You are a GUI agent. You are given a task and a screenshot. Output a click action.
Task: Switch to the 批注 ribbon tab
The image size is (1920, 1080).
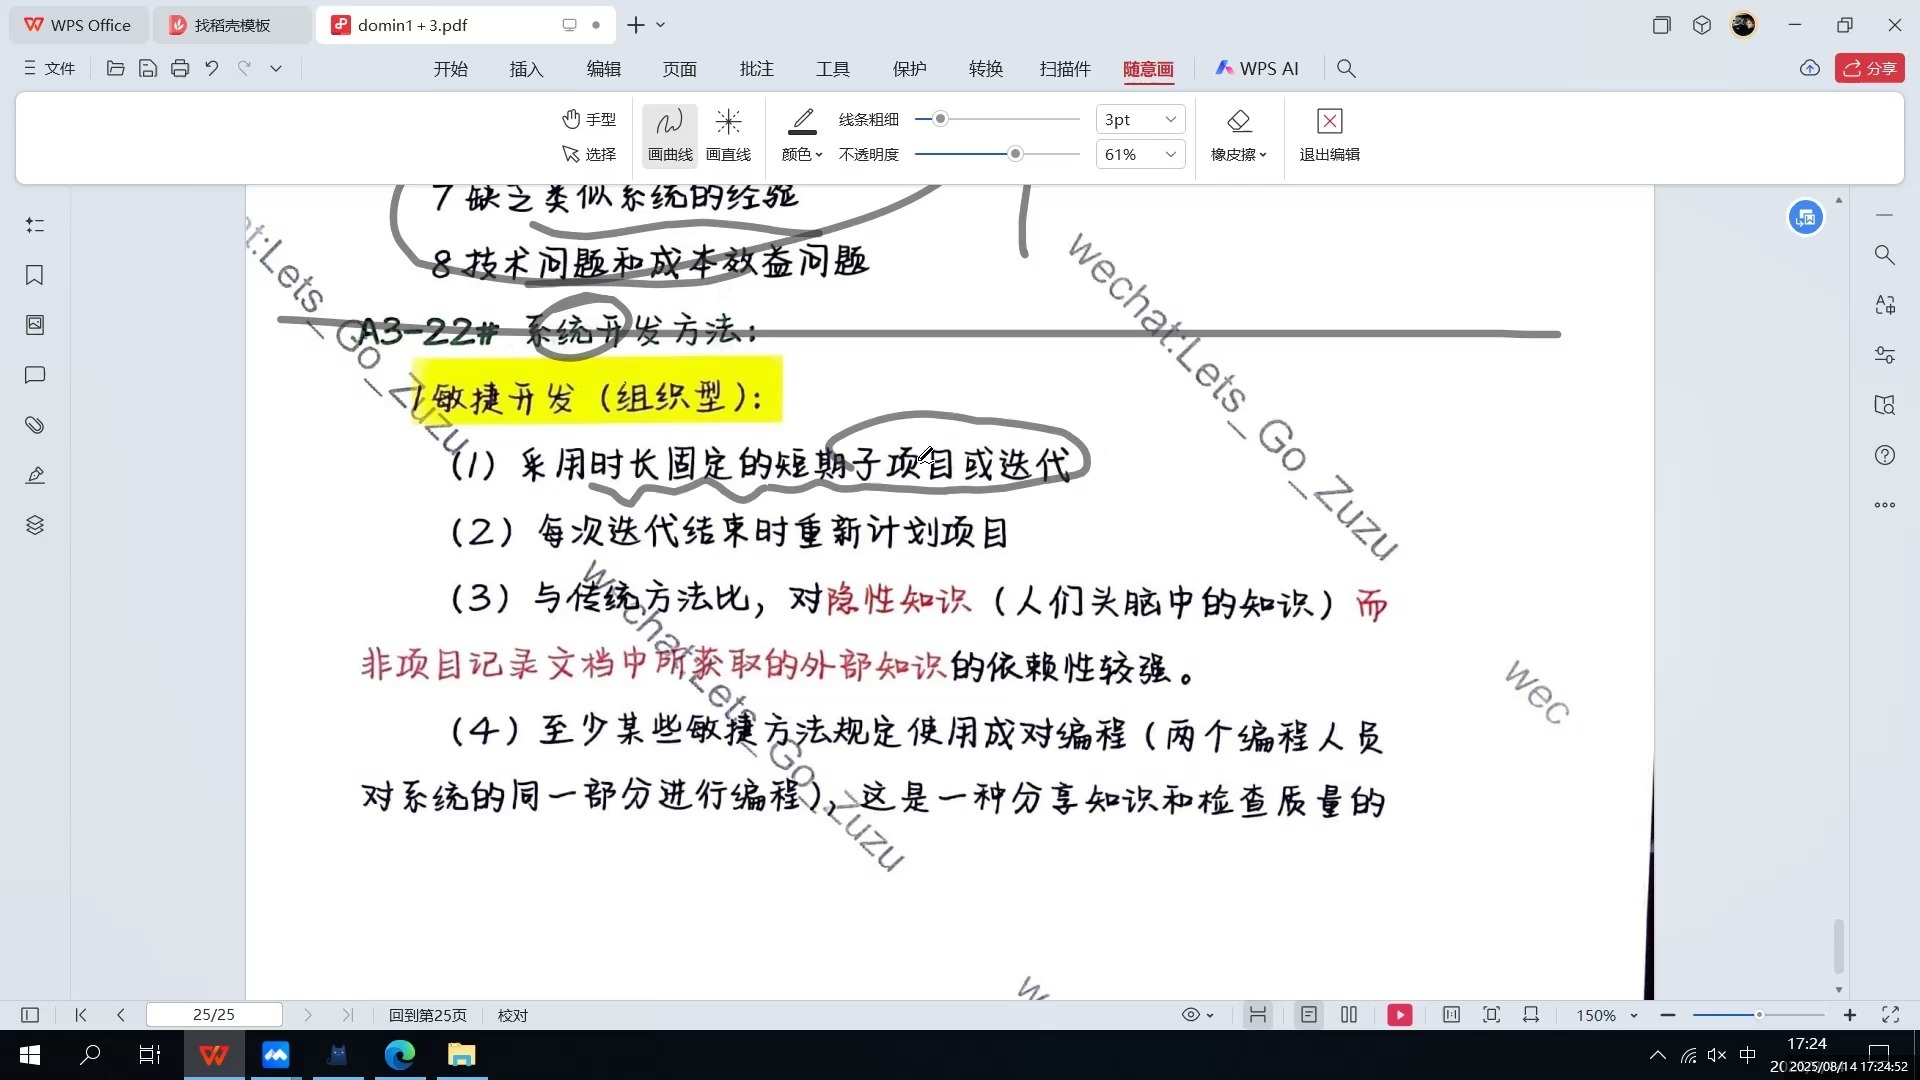click(x=756, y=68)
